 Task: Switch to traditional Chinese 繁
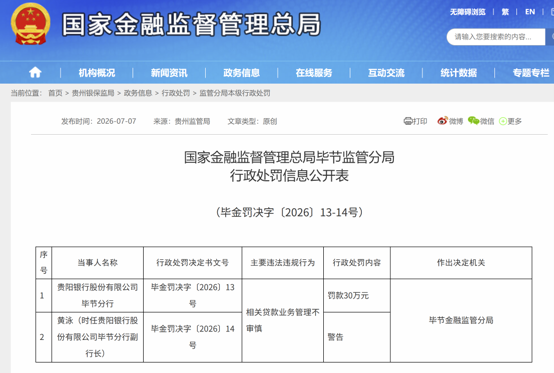[505, 12]
